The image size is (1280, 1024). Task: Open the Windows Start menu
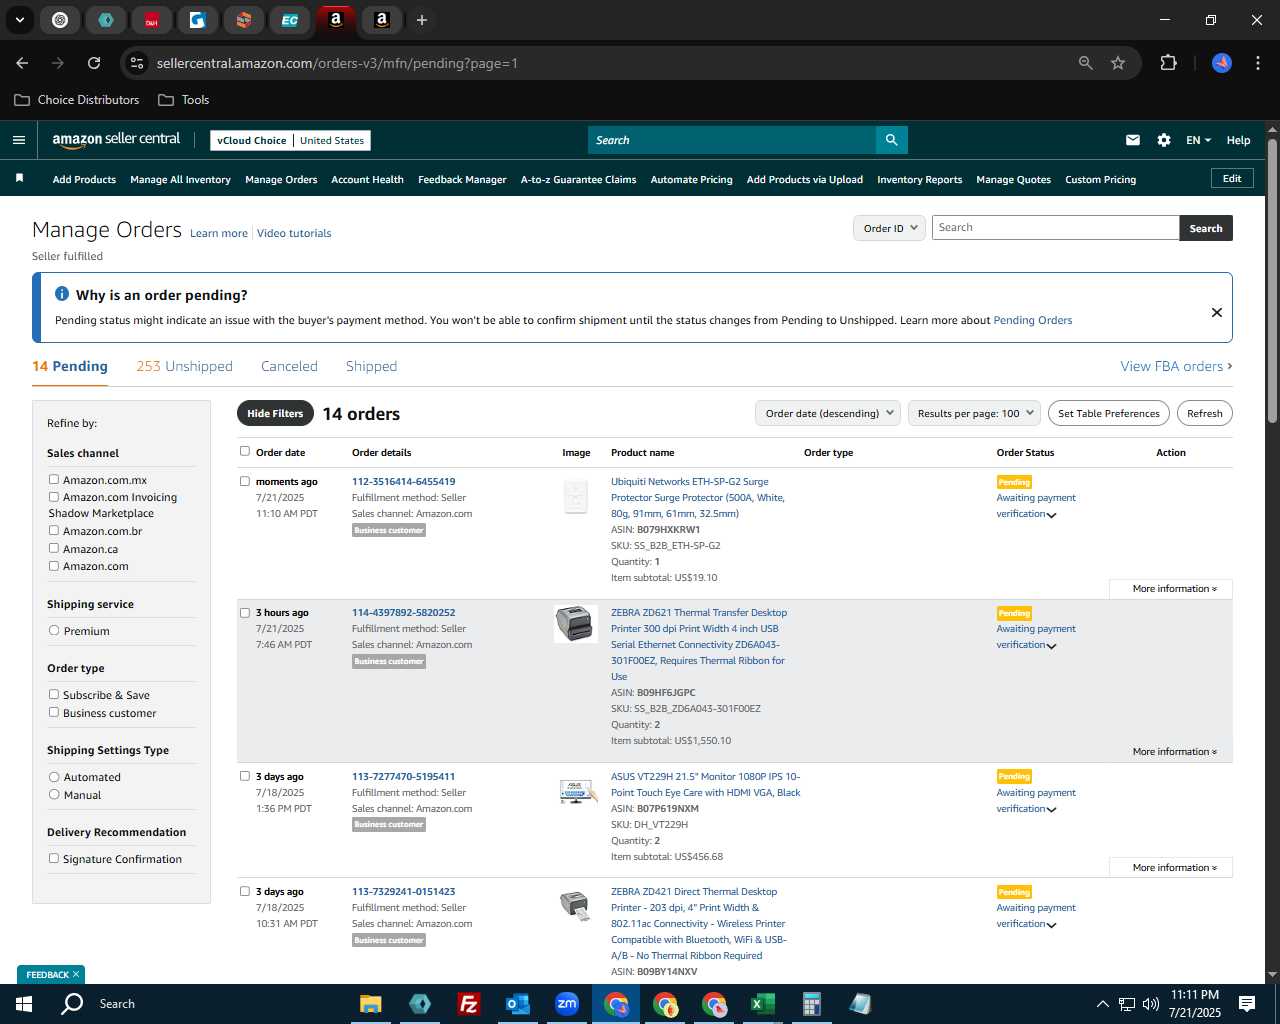(23, 1004)
